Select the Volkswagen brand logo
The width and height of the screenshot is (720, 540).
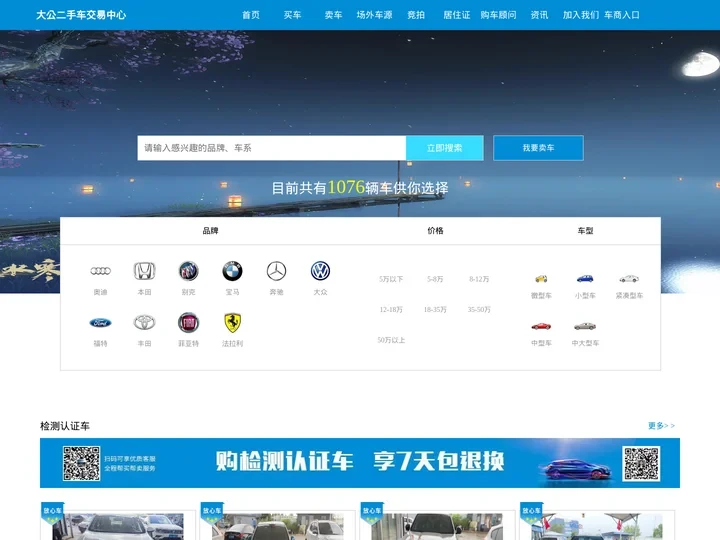[320, 271]
